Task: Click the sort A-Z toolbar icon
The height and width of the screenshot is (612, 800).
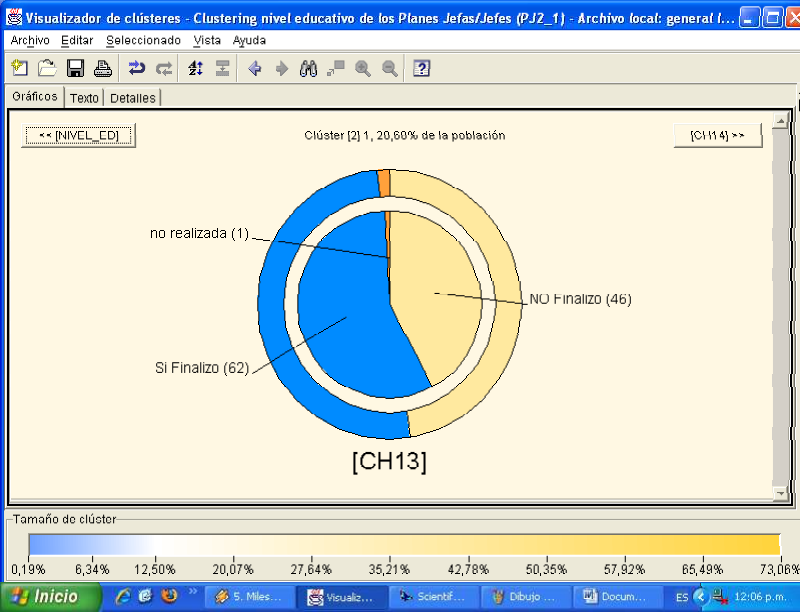Action: tap(196, 68)
